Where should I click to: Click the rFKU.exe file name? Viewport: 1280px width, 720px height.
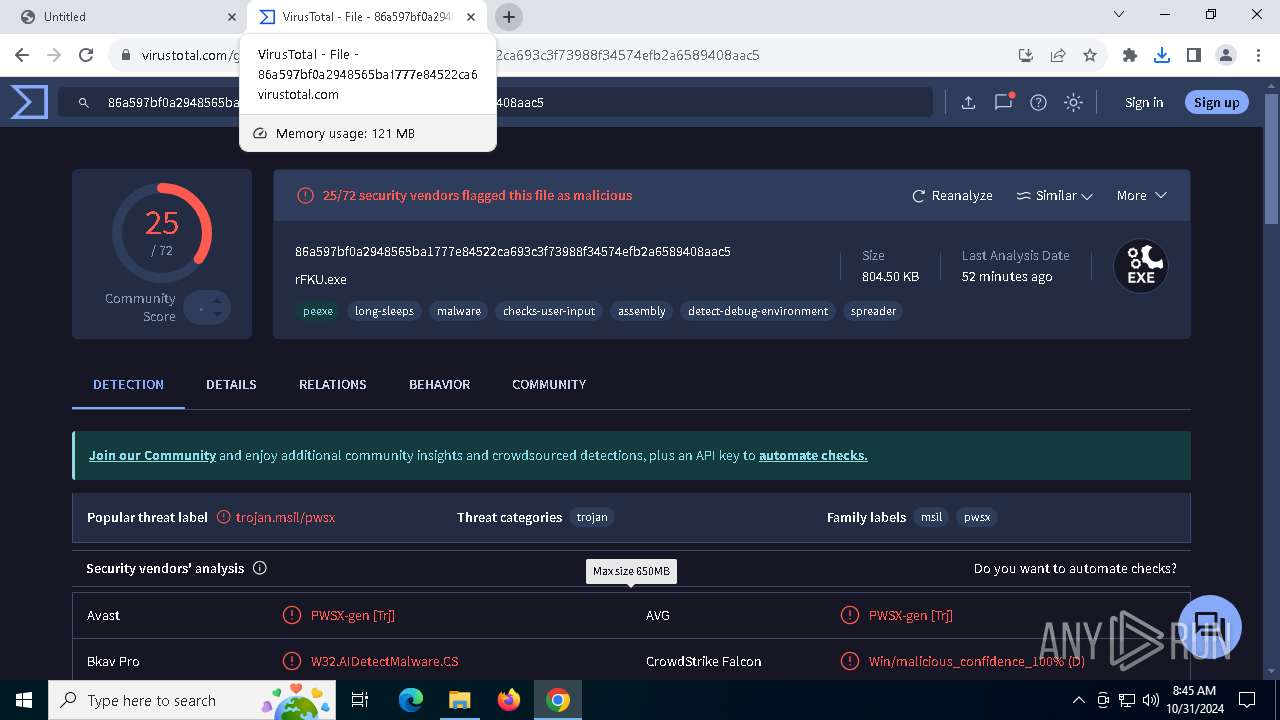321,279
